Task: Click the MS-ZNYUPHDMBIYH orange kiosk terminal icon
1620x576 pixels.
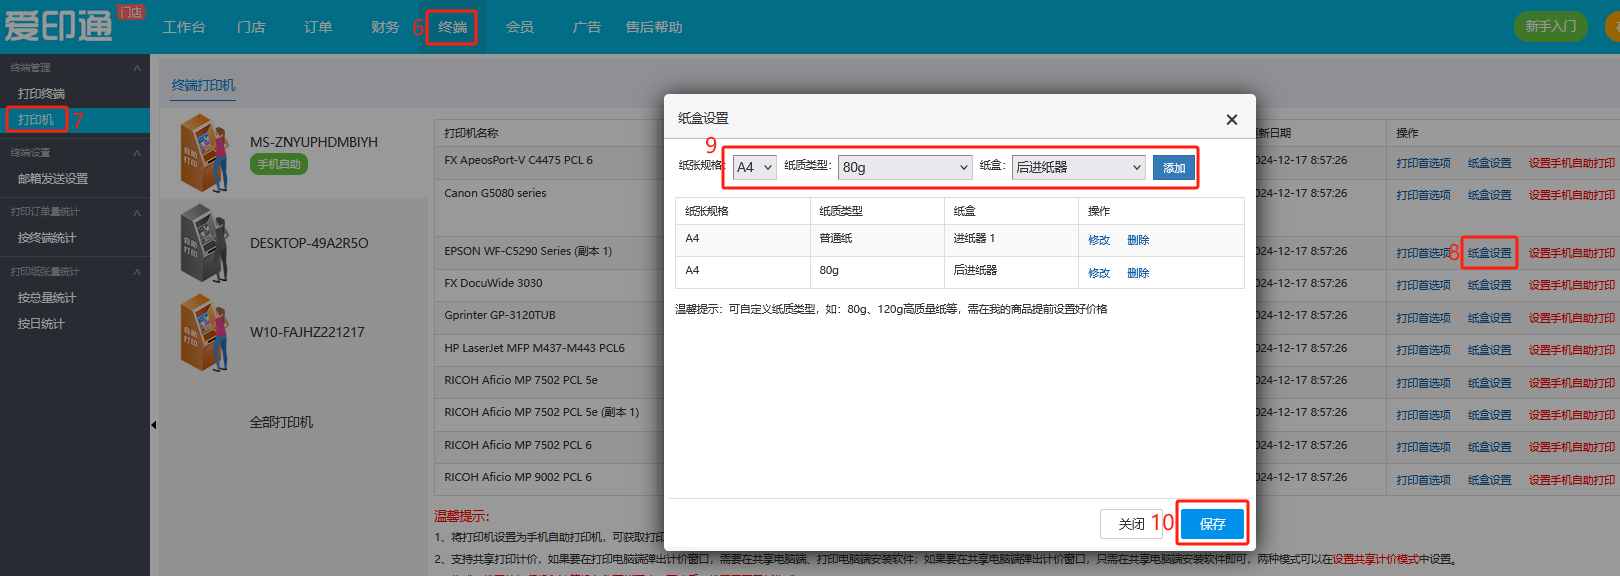Action: [x=204, y=153]
